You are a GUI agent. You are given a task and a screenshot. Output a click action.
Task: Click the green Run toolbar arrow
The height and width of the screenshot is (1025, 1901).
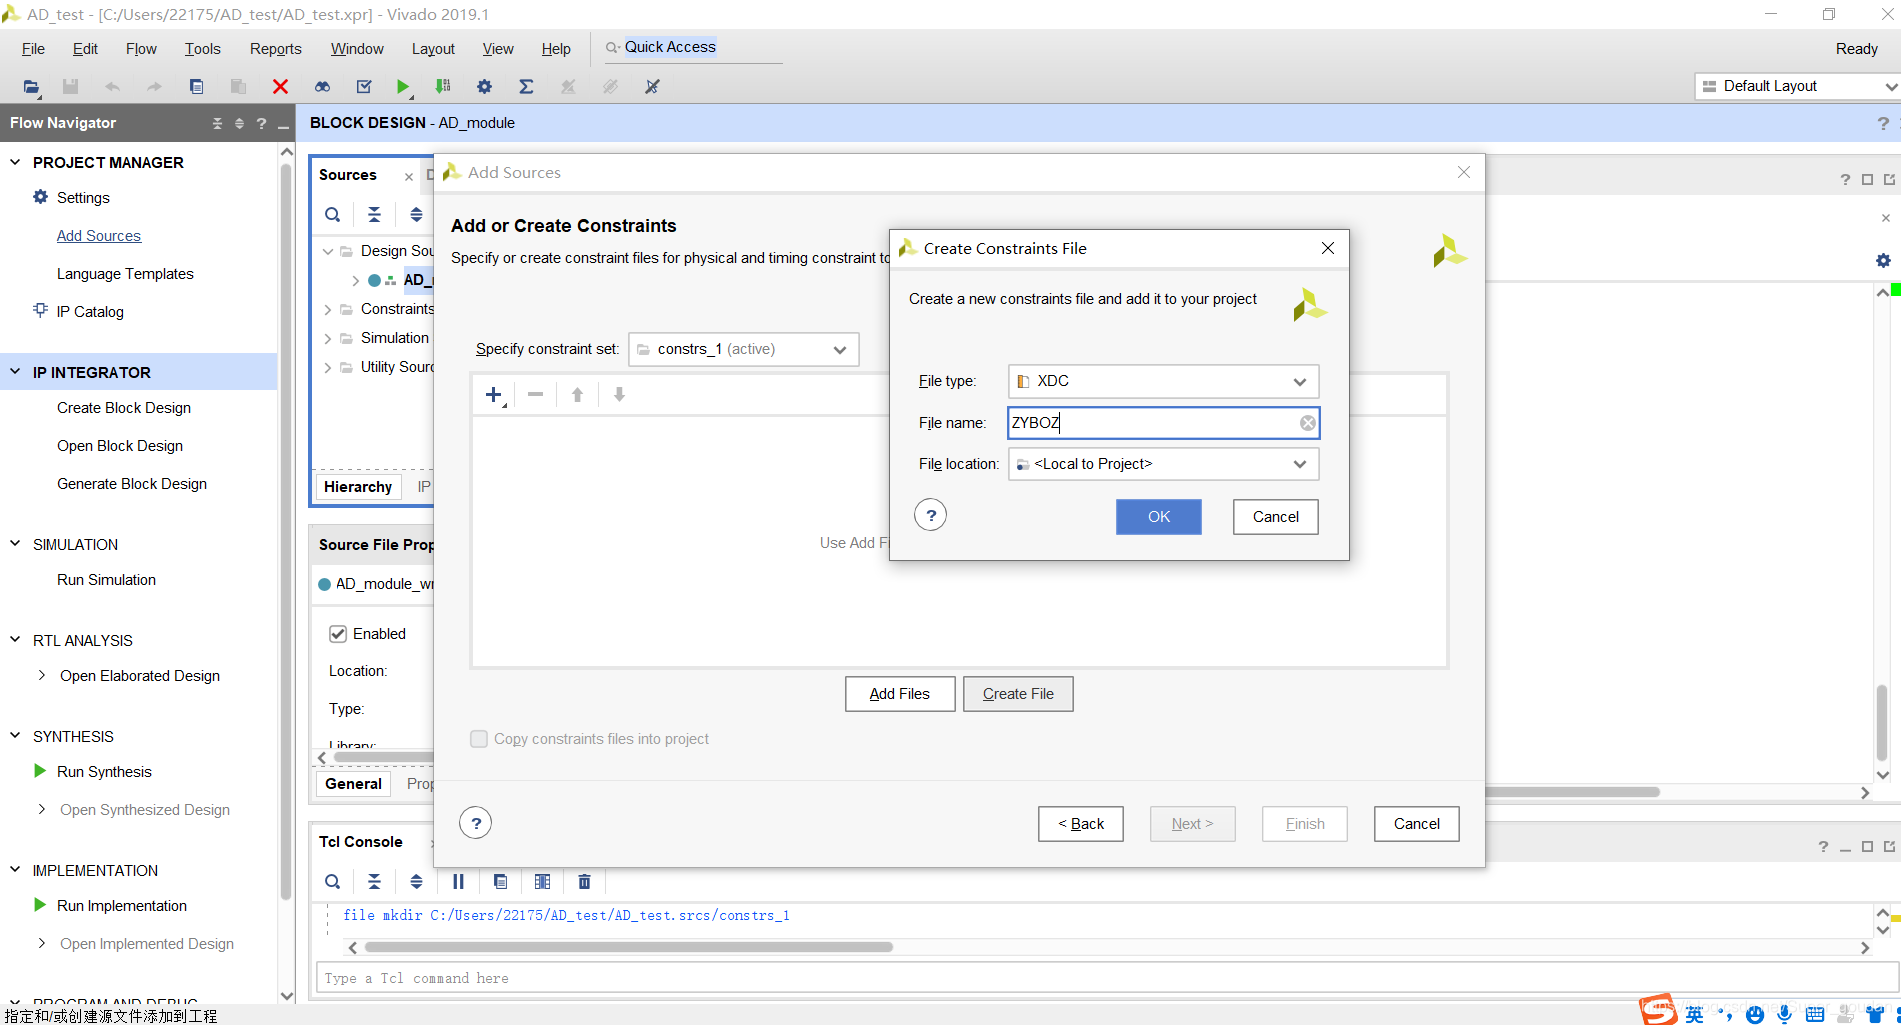(402, 87)
